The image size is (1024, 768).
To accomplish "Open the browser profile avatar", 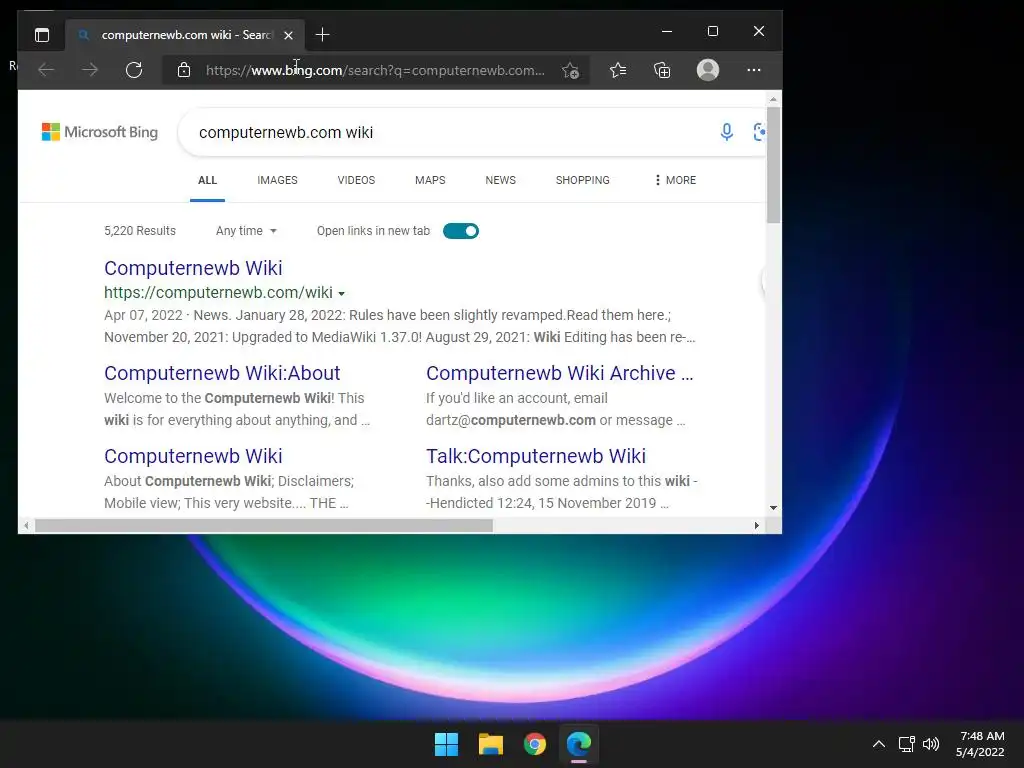I will pos(708,70).
